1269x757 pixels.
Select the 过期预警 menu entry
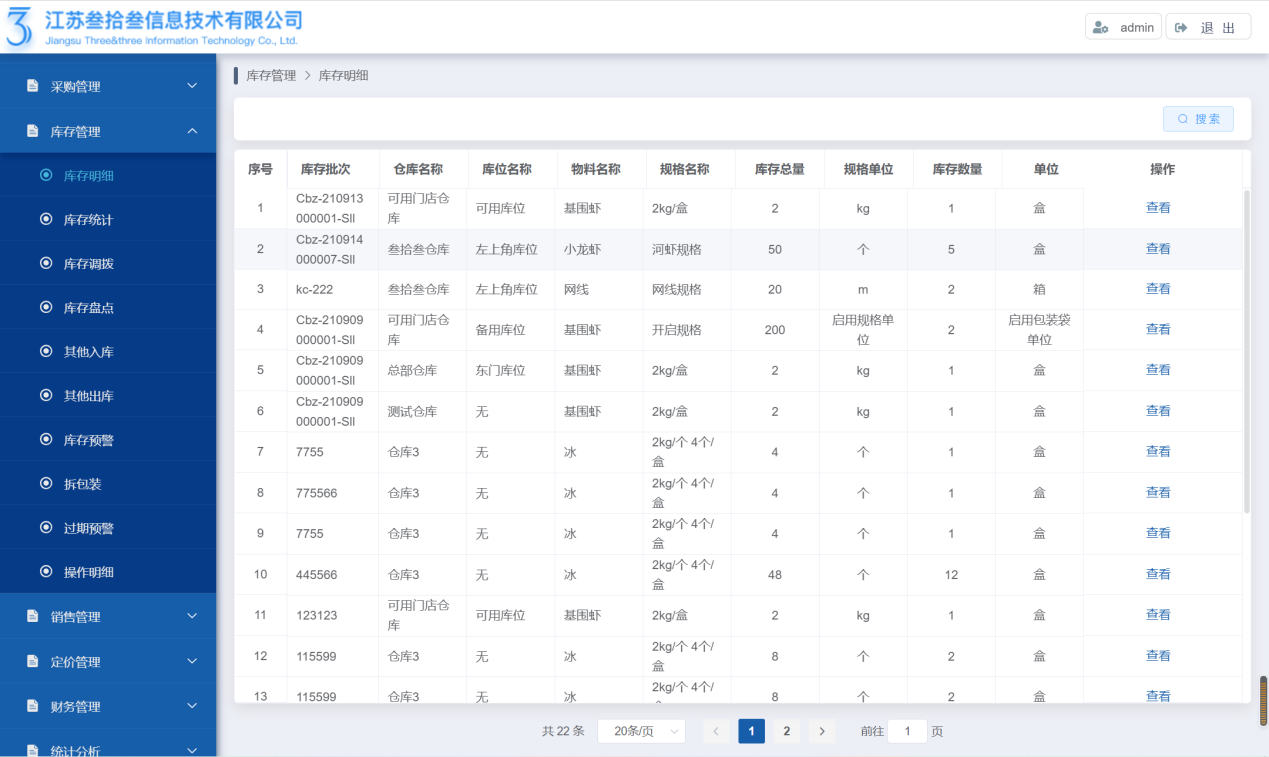88,528
